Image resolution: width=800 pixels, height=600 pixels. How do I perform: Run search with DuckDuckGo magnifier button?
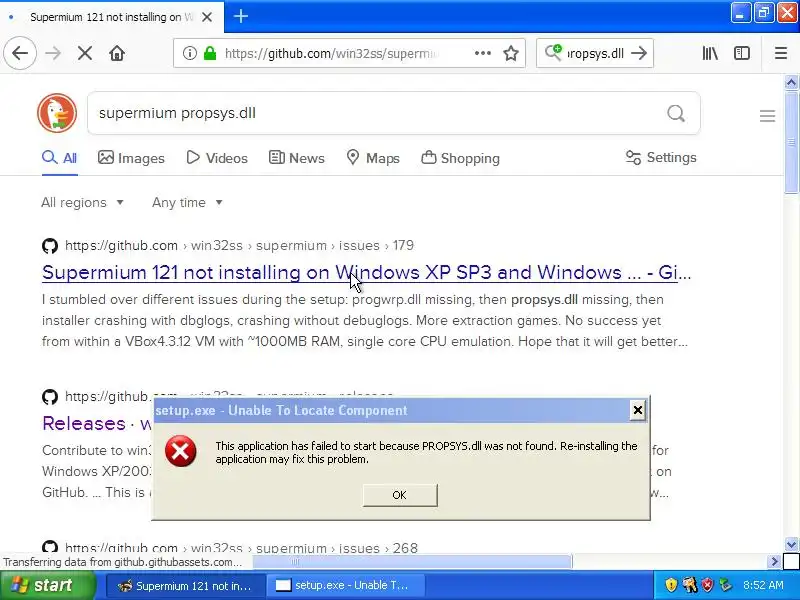[x=676, y=113]
